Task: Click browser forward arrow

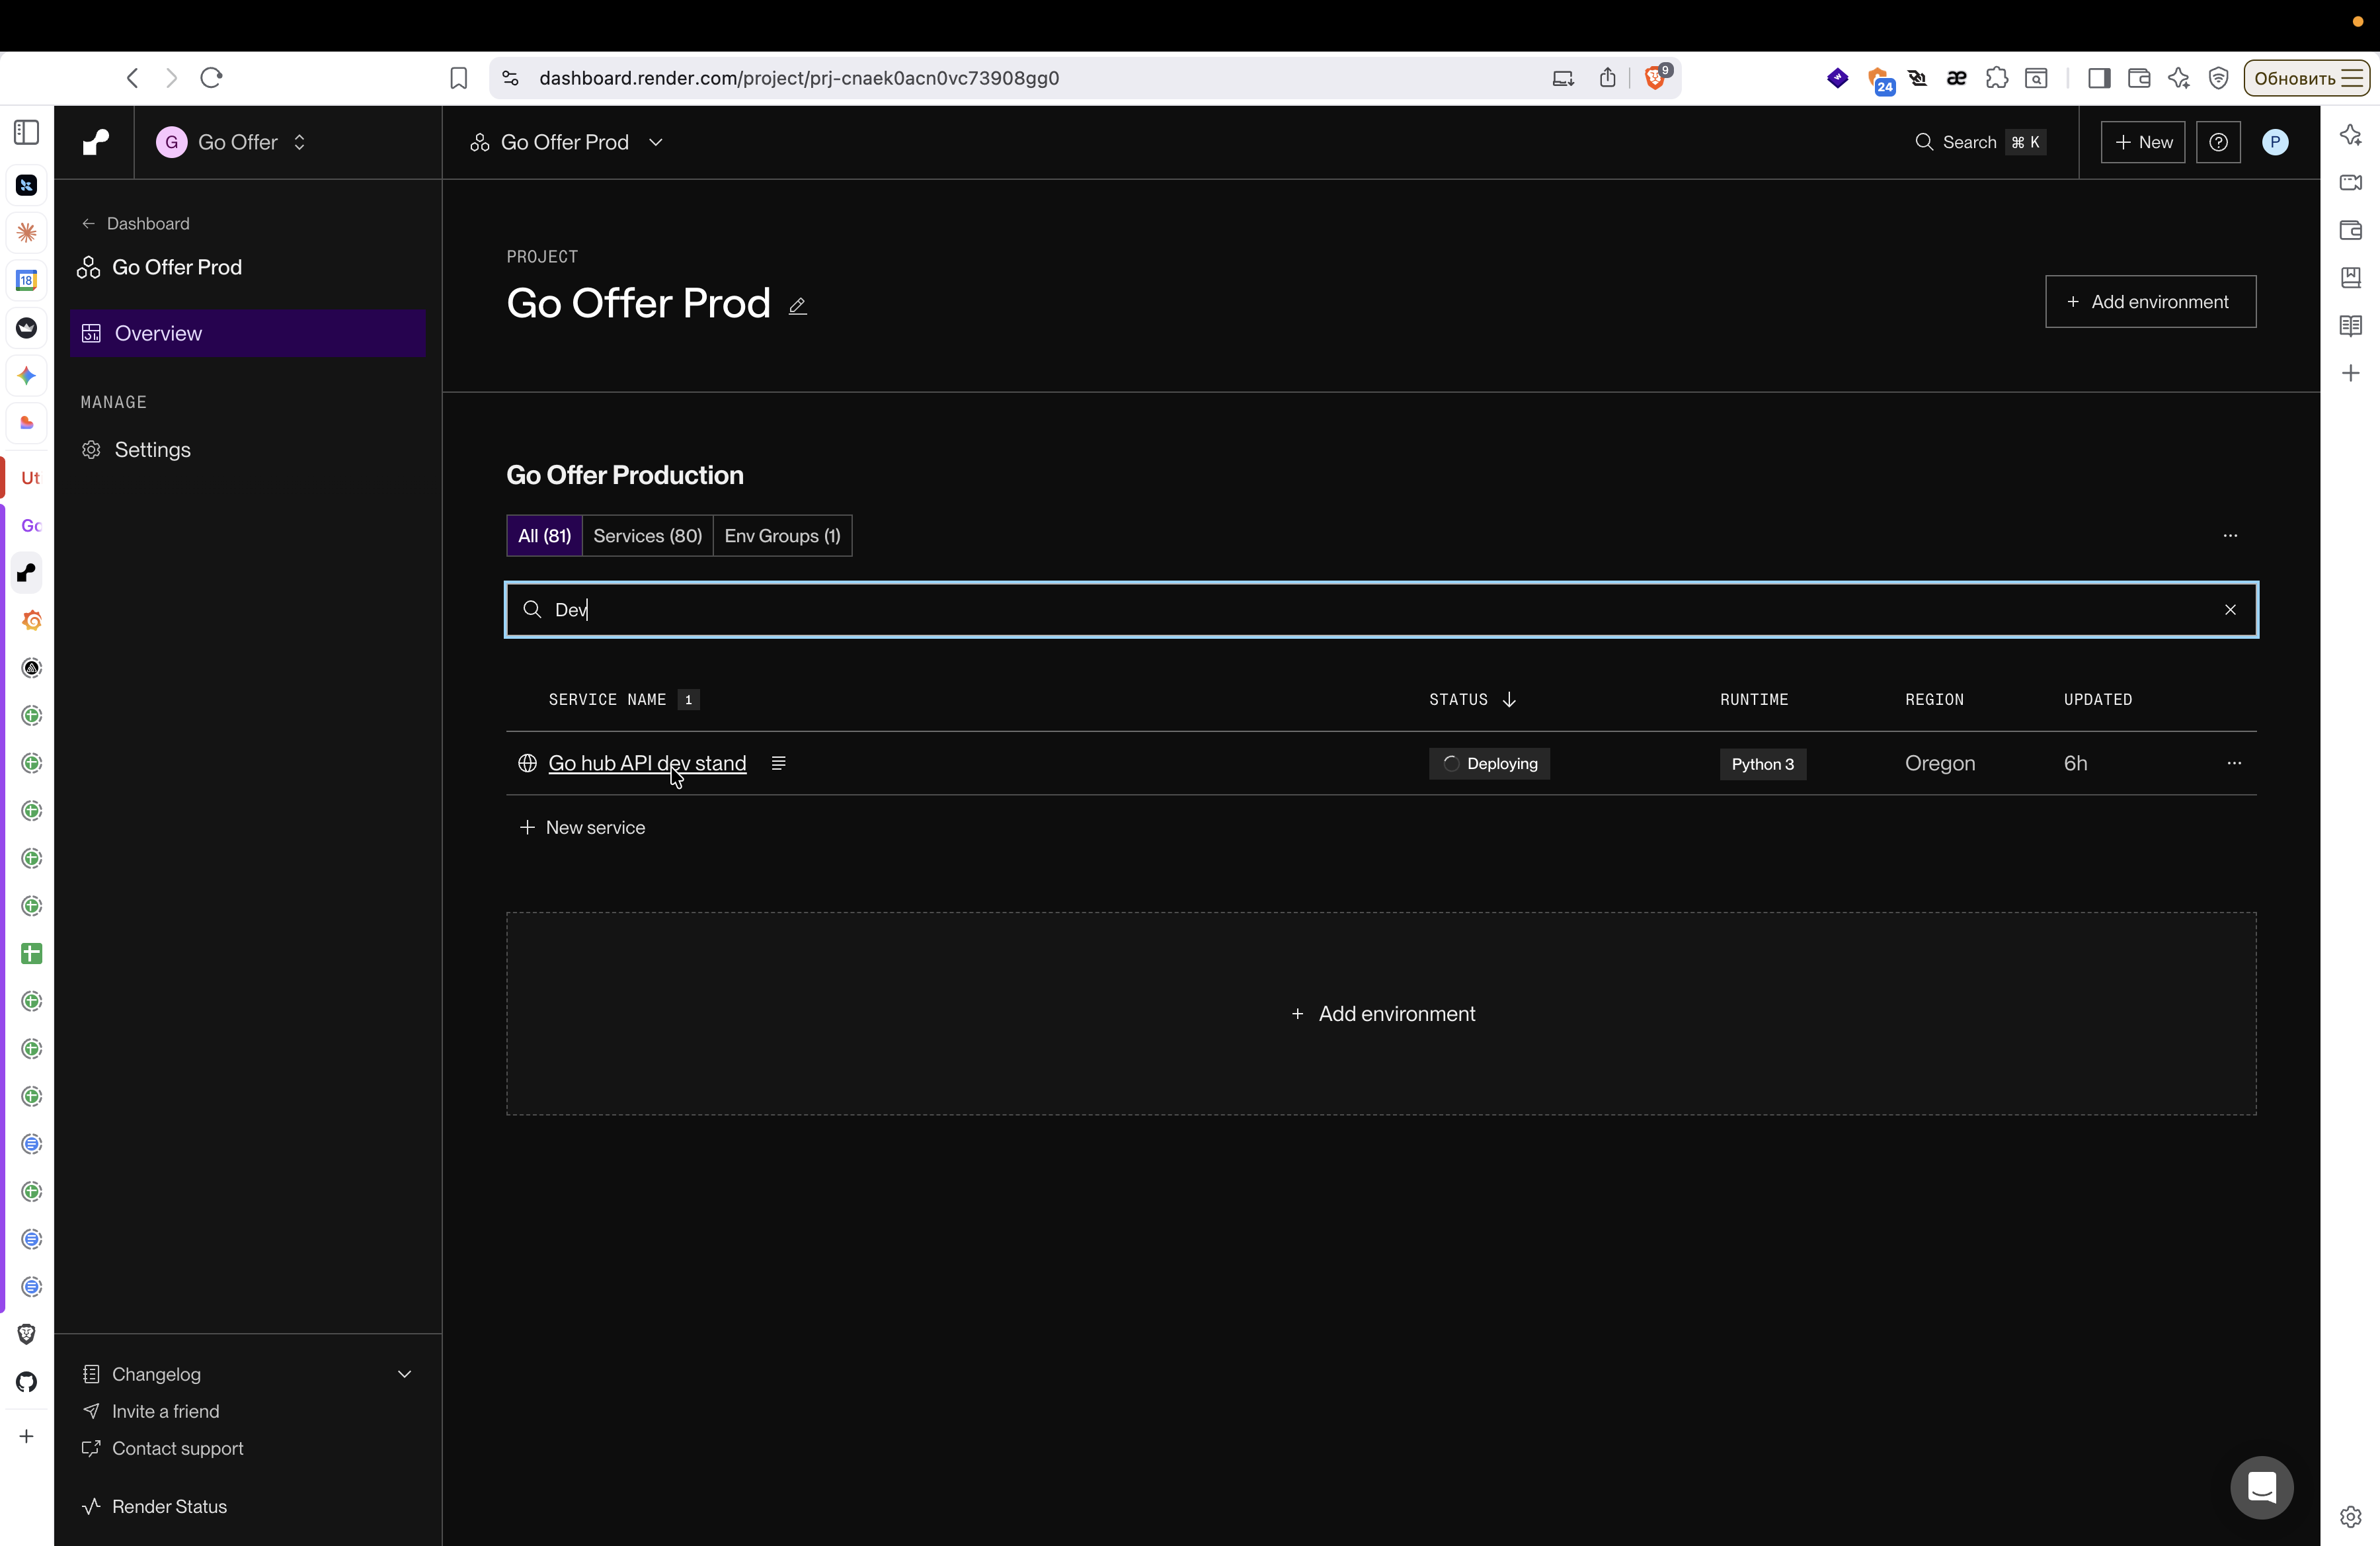Action: point(171,78)
